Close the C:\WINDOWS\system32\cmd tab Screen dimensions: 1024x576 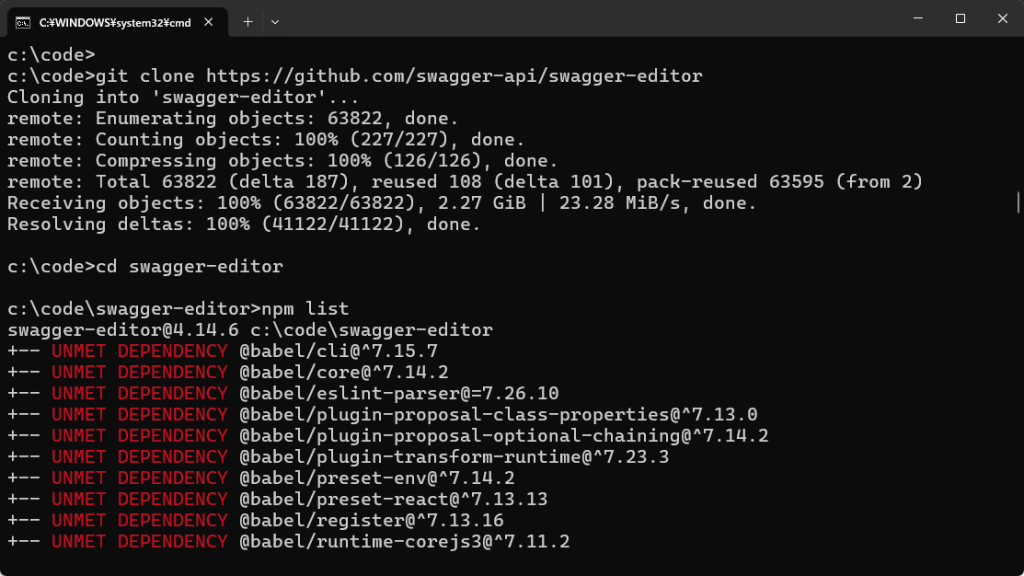click(208, 22)
